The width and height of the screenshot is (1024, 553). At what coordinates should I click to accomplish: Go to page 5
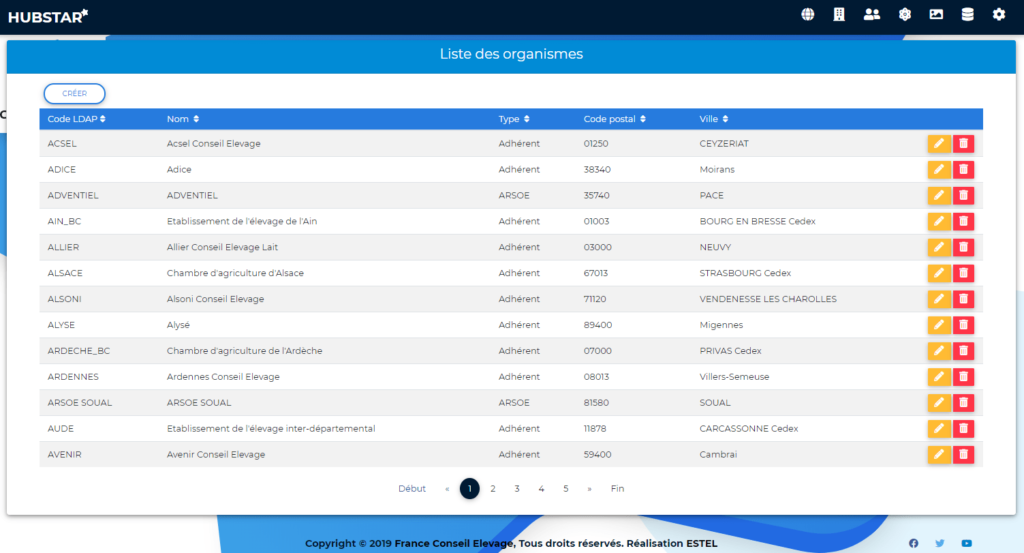(x=566, y=488)
